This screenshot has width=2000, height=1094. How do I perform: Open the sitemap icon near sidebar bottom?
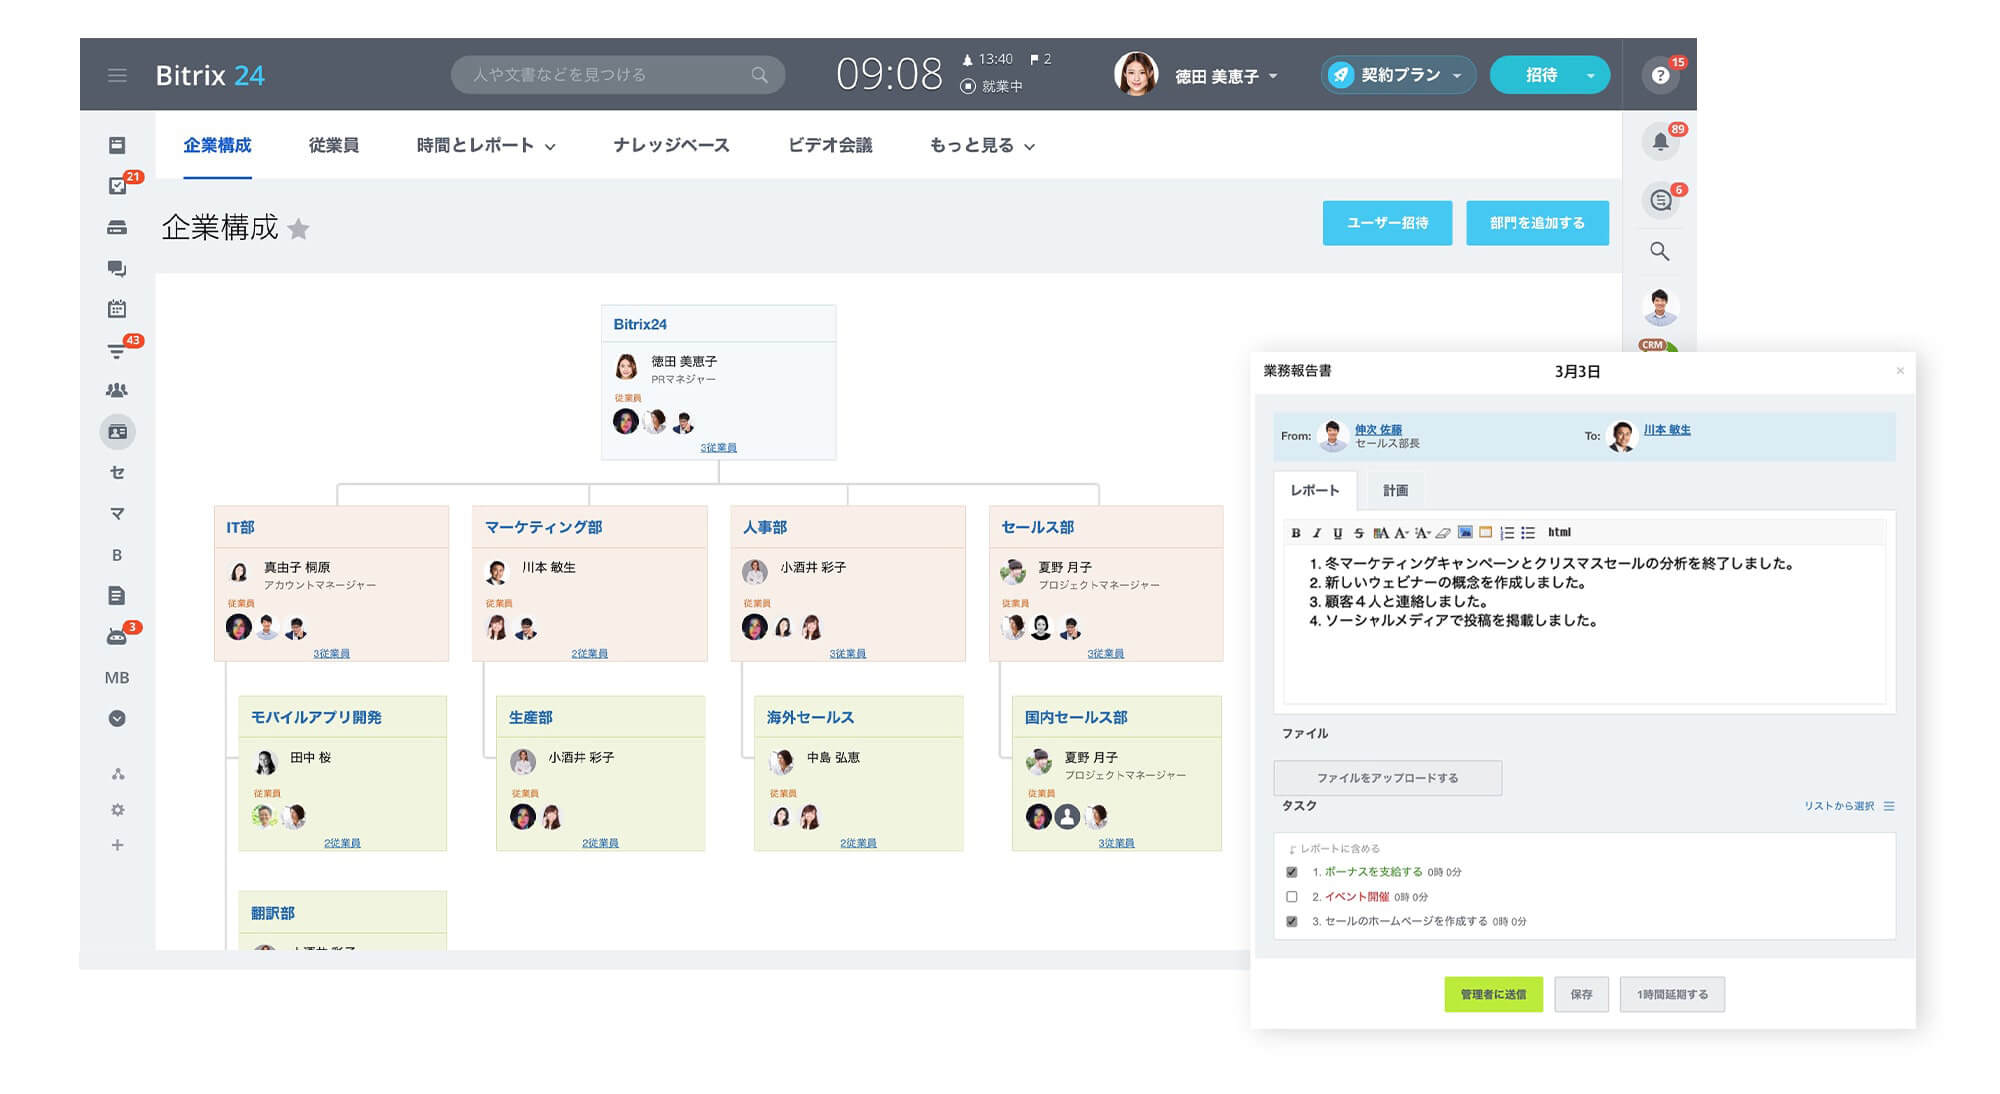pos(117,774)
